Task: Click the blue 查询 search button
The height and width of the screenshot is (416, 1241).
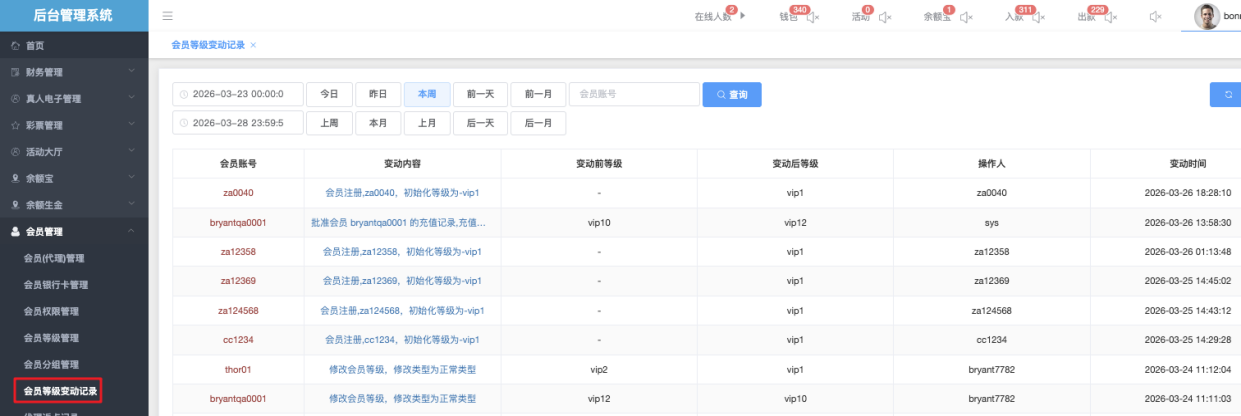Action: [732, 94]
